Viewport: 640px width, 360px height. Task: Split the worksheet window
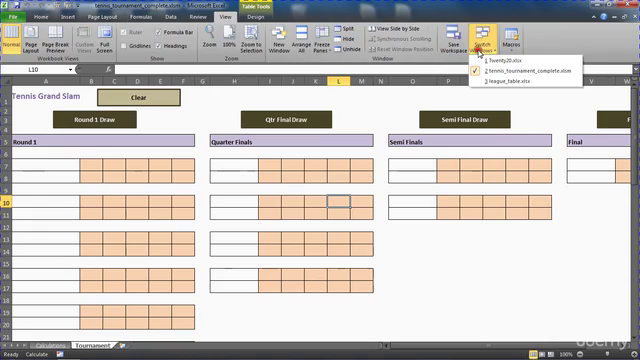pos(344,29)
